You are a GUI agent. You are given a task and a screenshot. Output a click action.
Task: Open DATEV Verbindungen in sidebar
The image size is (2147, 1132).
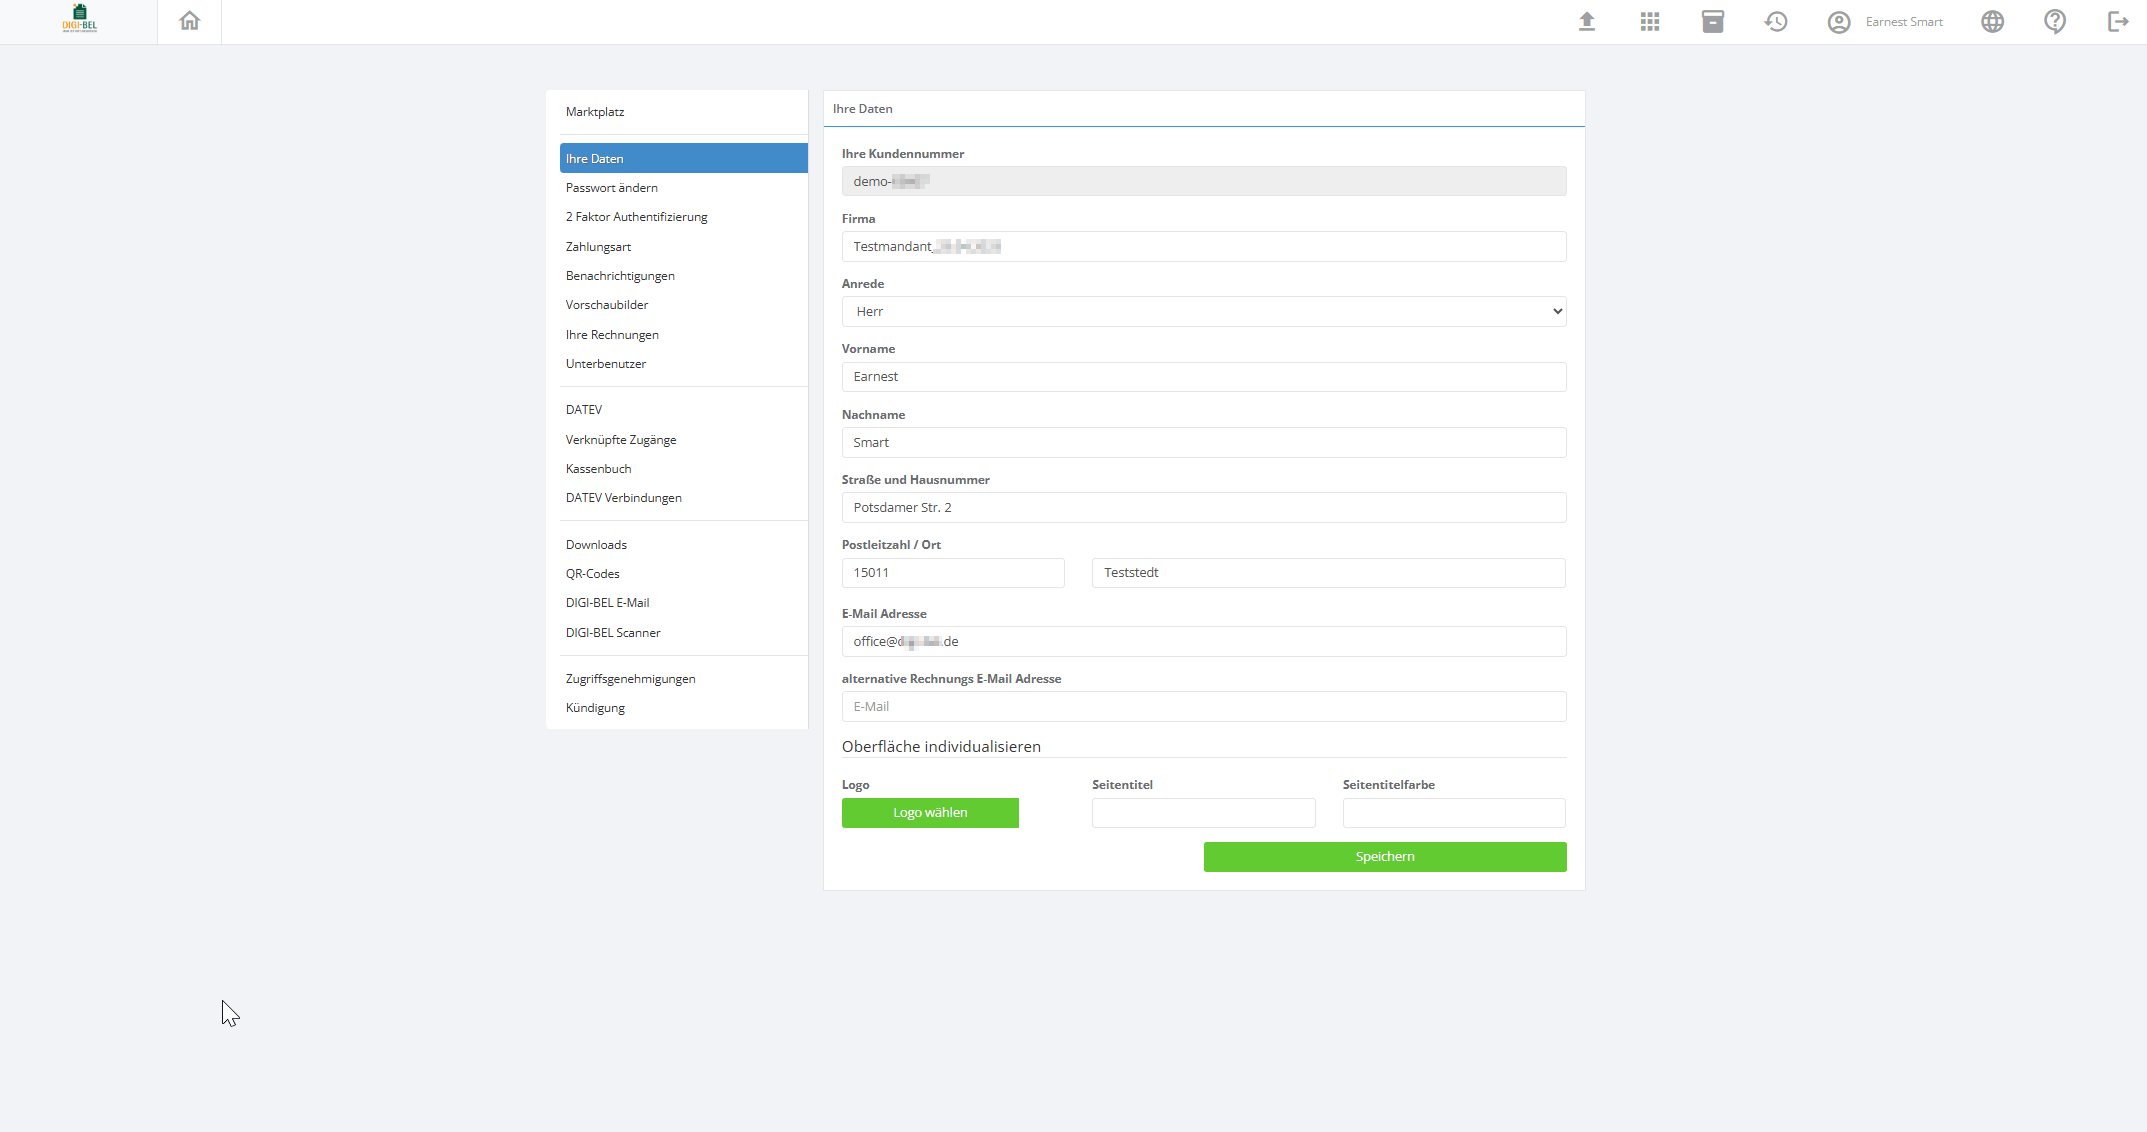tap(623, 498)
